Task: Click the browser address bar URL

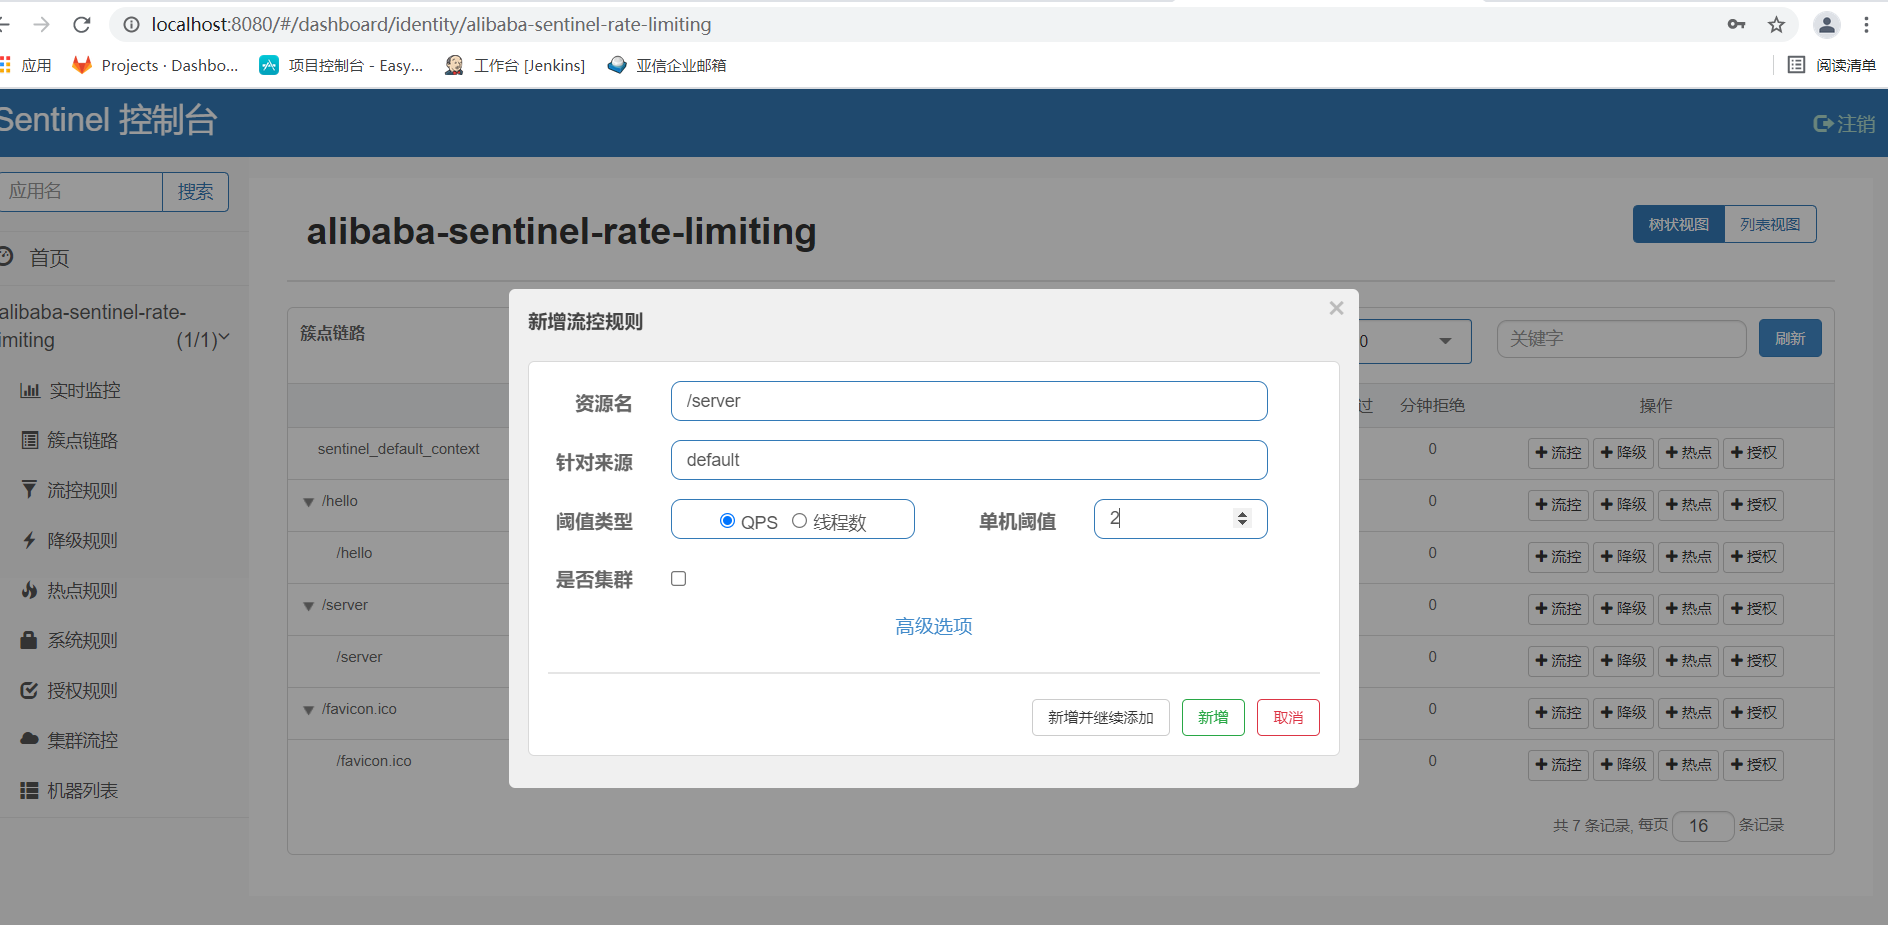Action: coord(431,24)
